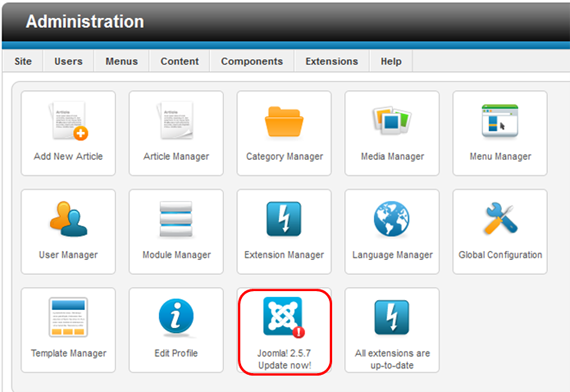Click the Joomla update logo icon
Viewport: 570px width, 392px height.
point(284,317)
